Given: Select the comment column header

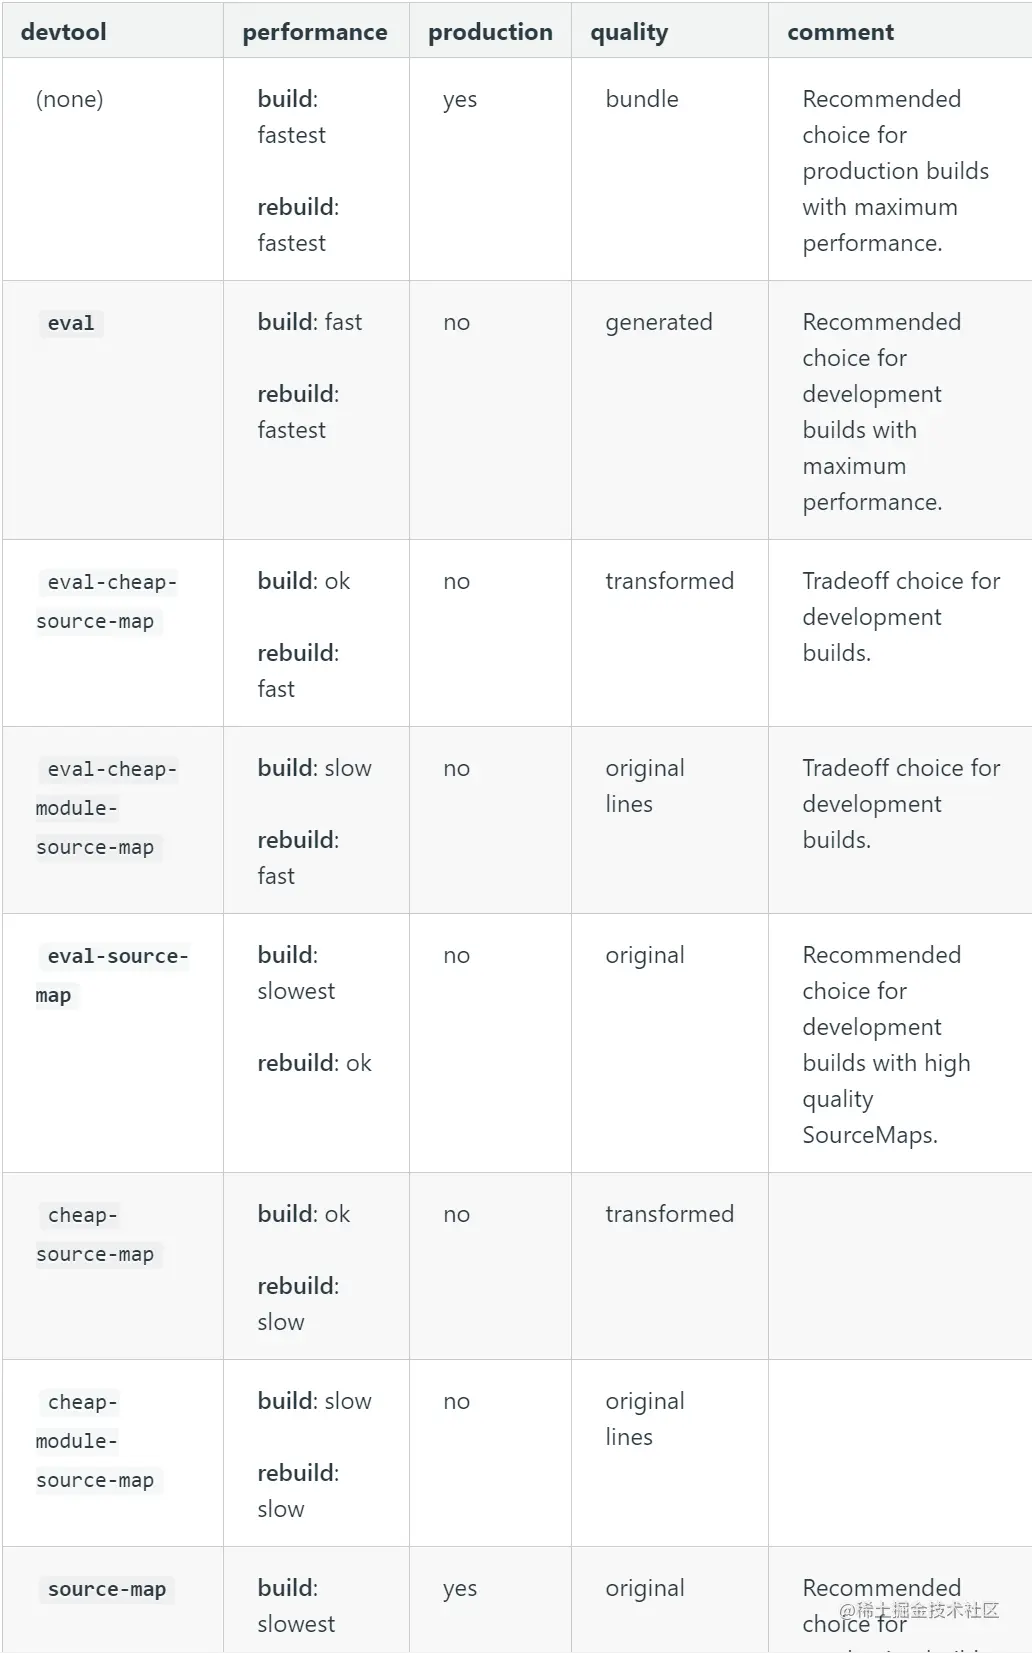Looking at the screenshot, I should pos(840,32).
